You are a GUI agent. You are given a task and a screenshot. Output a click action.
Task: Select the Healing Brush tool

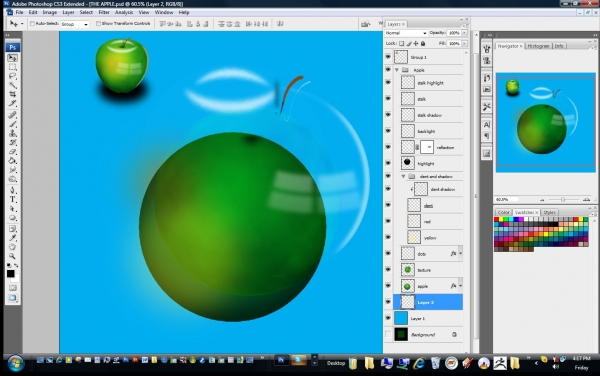(x=13, y=115)
